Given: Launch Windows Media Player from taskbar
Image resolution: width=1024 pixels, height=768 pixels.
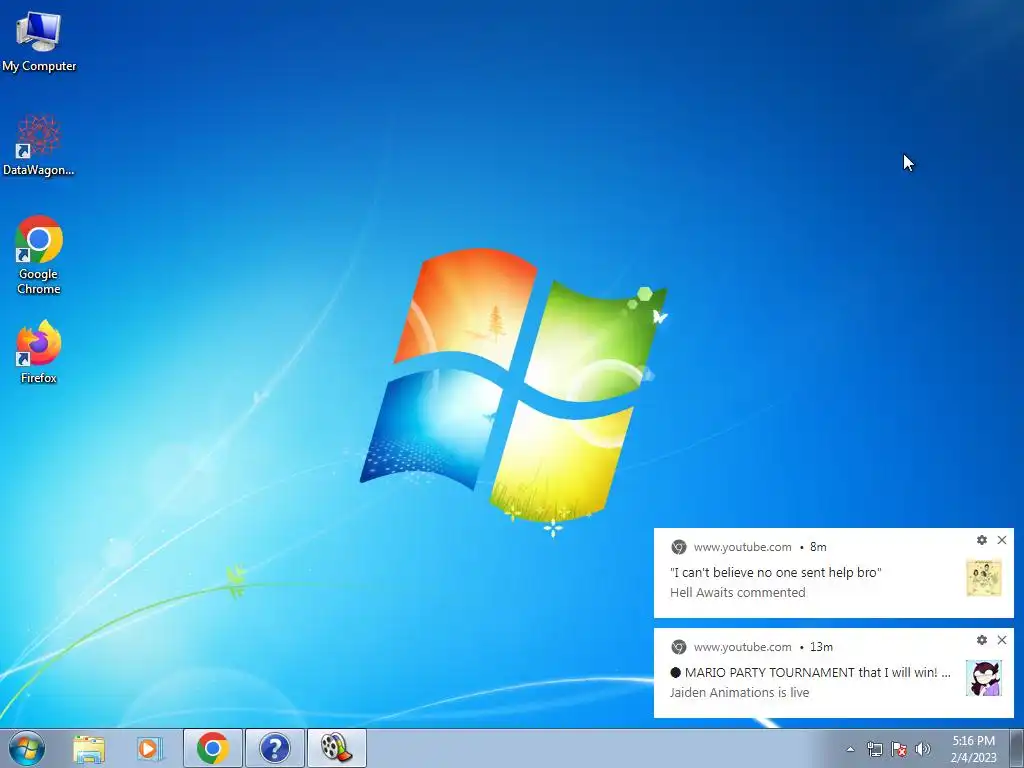Looking at the screenshot, I should pos(150,748).
